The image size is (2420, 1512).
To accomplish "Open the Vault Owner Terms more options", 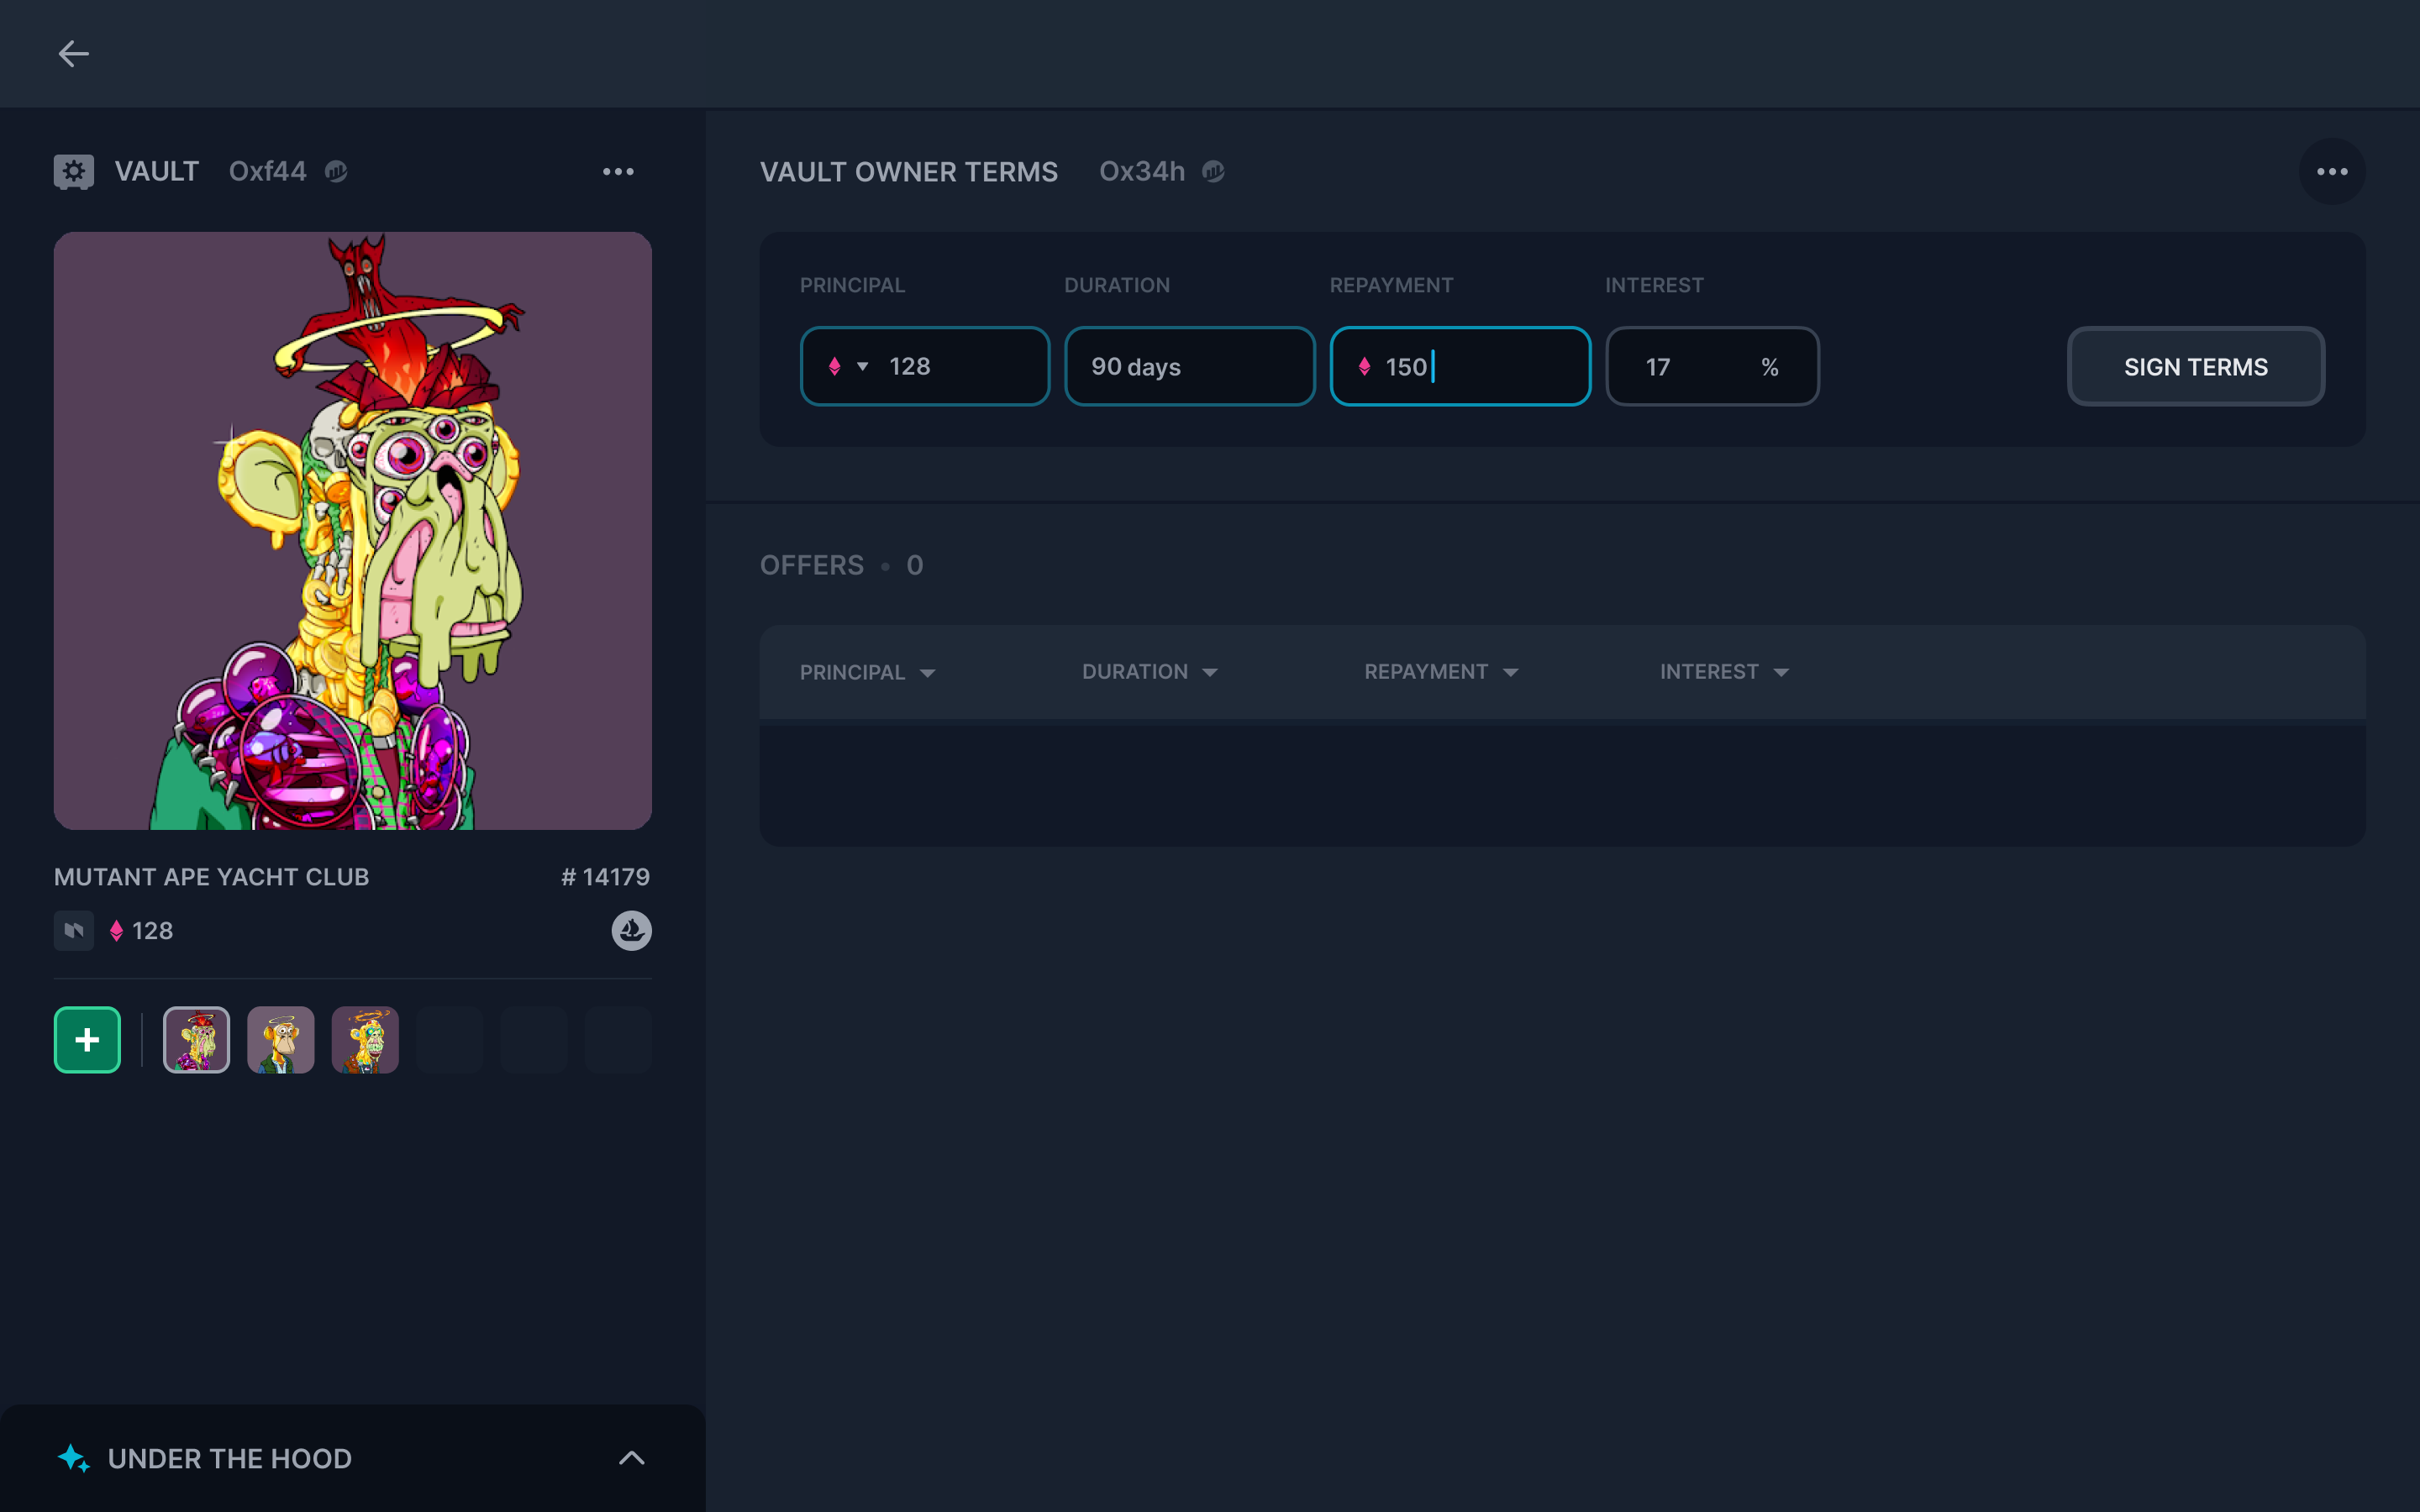I will (2331, 171).
